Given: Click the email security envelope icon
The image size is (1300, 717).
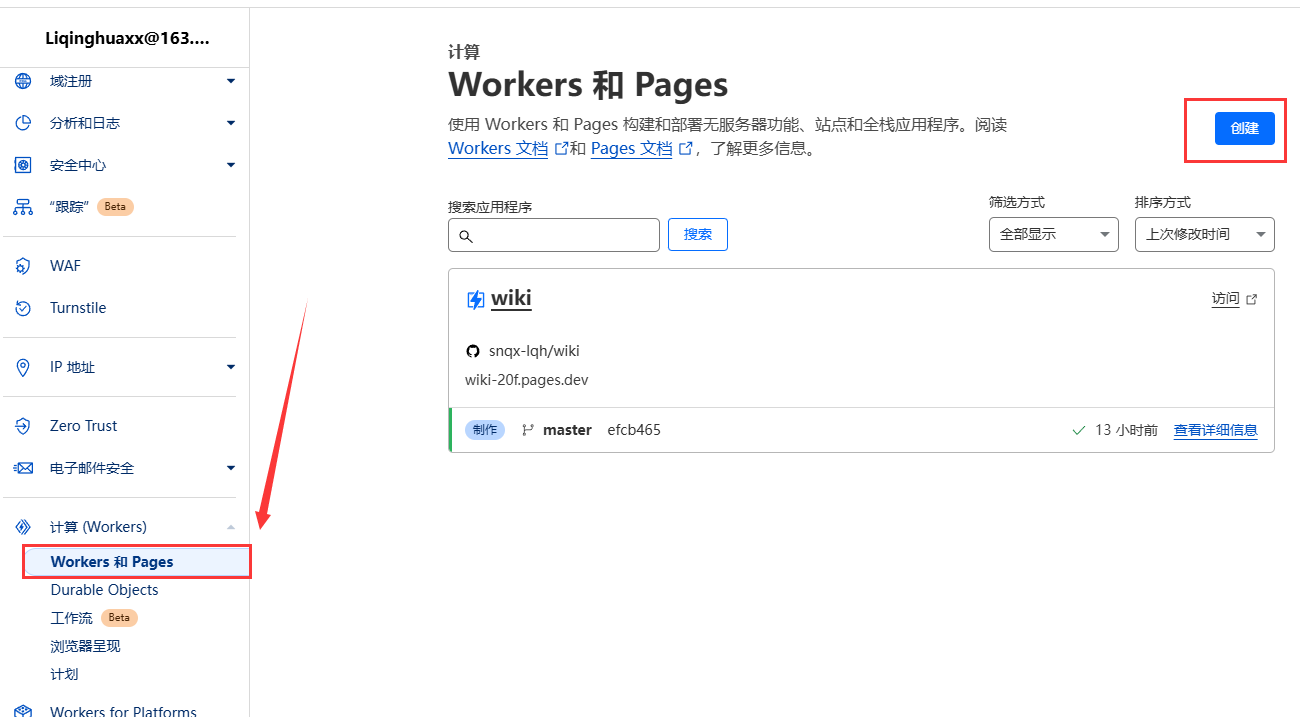Looking at the screenshot, I should 23,468.
